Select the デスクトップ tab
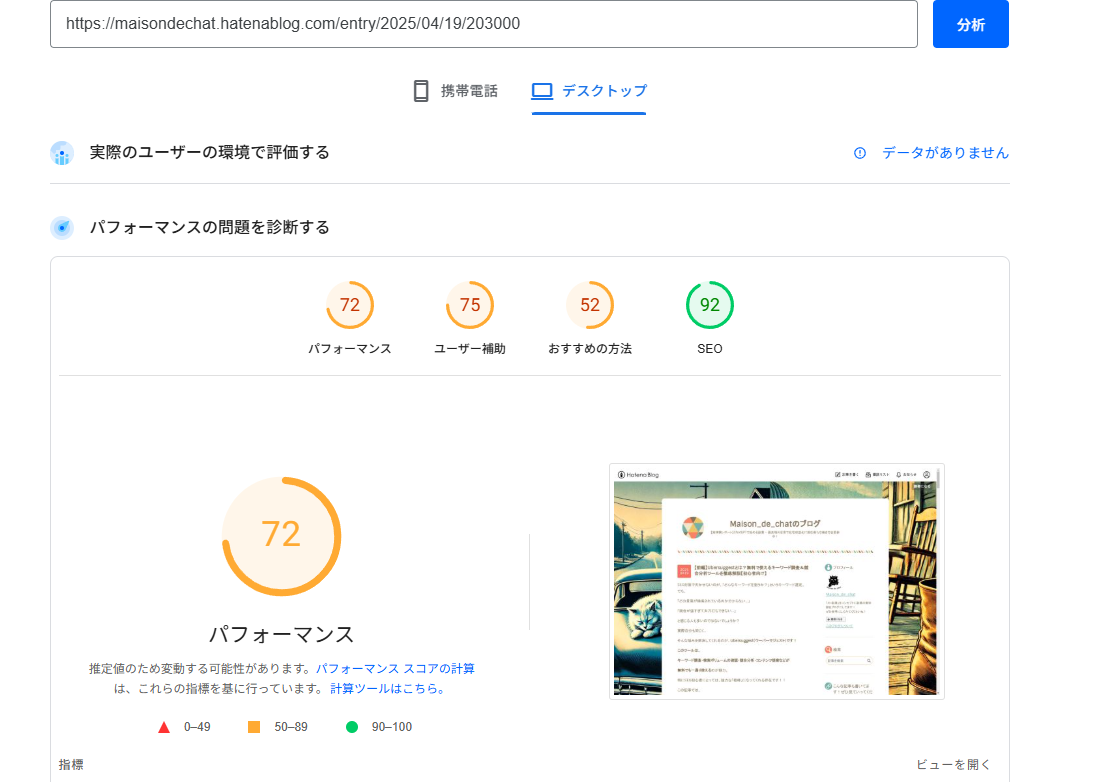Image resolution: width=1118 pixels, height=782 pixels. [x=589, y=91]
